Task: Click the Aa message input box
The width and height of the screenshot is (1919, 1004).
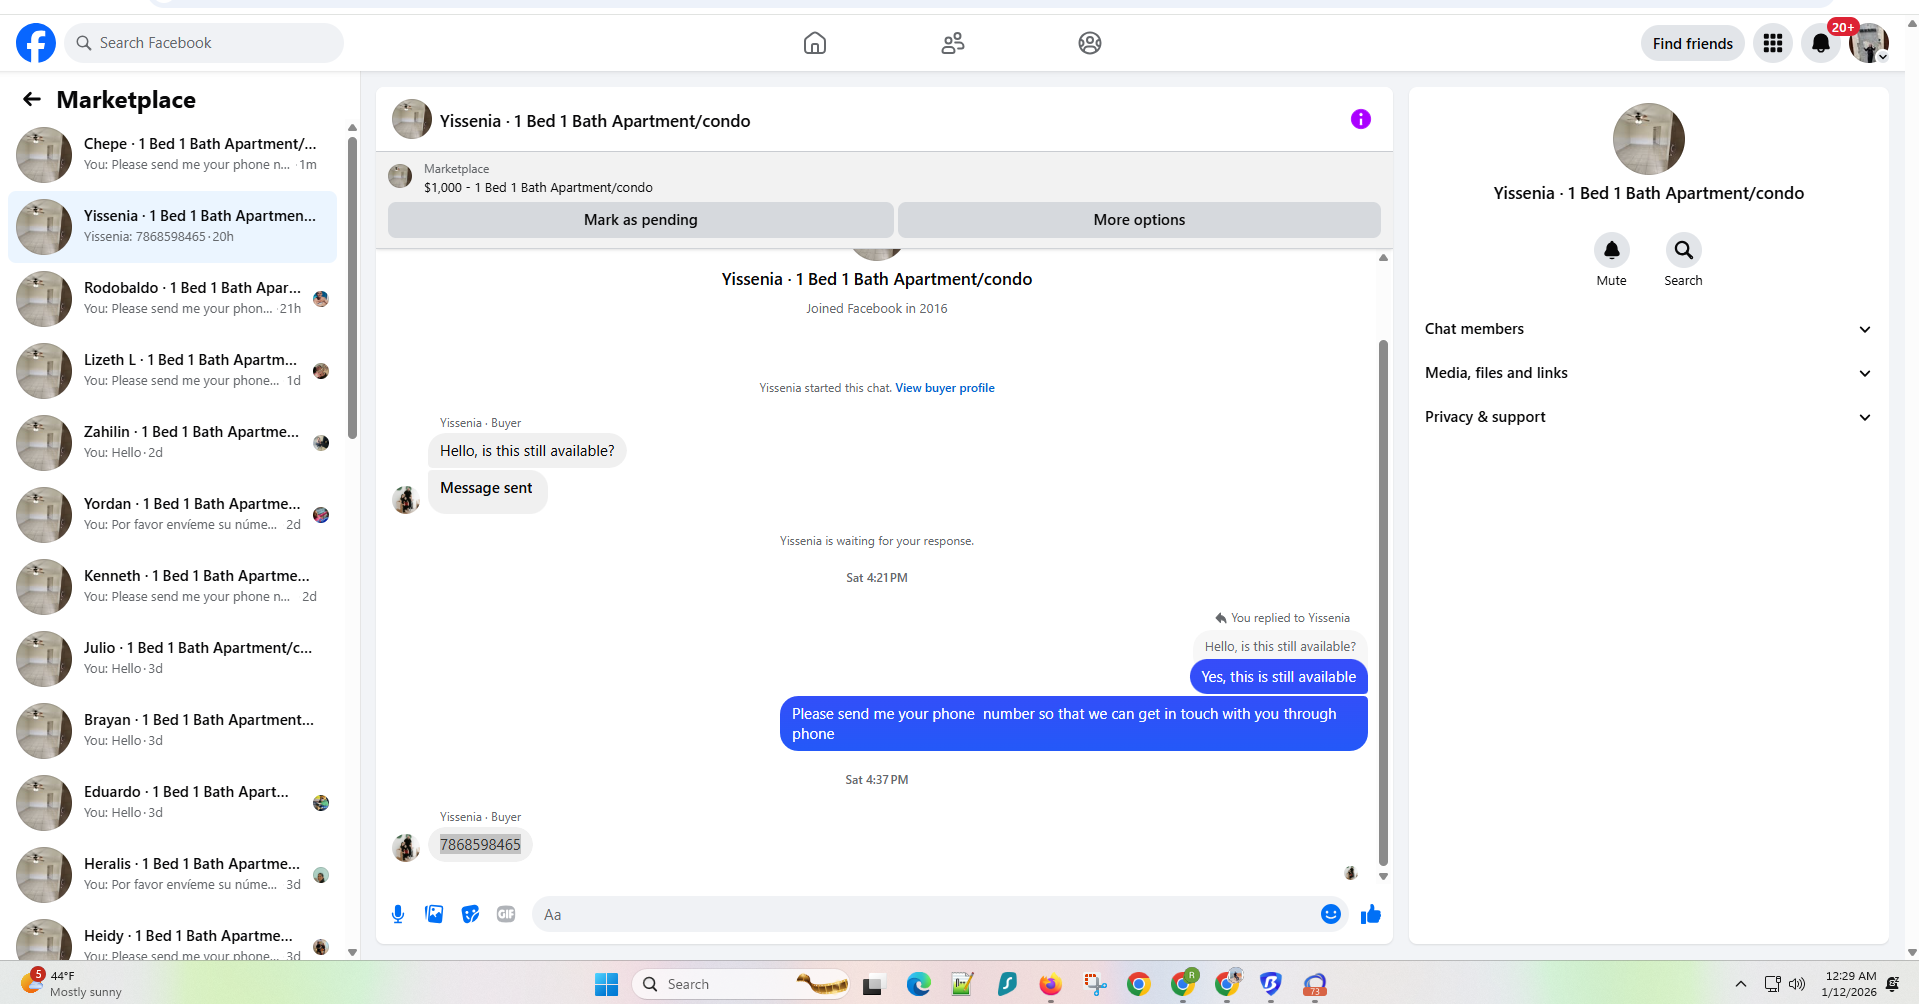Action: pyautogui.click(x=925, y=914)
